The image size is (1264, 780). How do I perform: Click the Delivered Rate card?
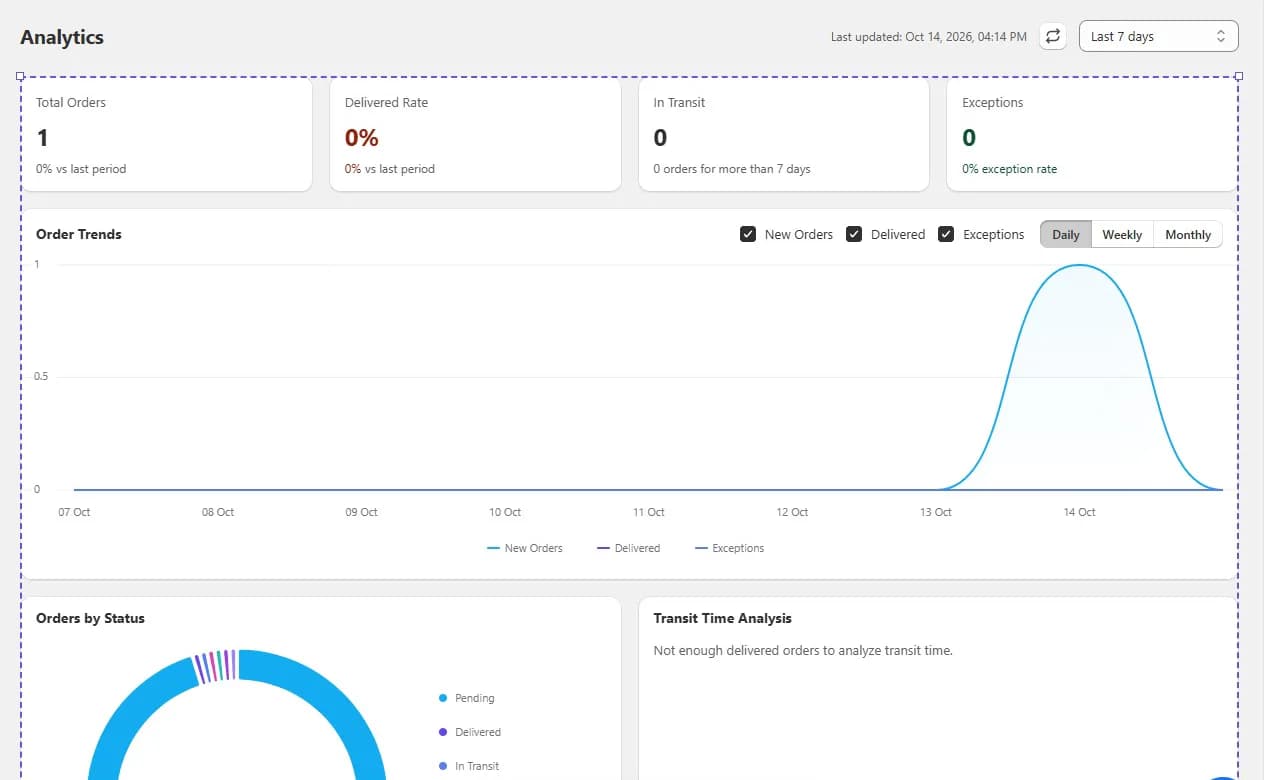coord(475,135)
